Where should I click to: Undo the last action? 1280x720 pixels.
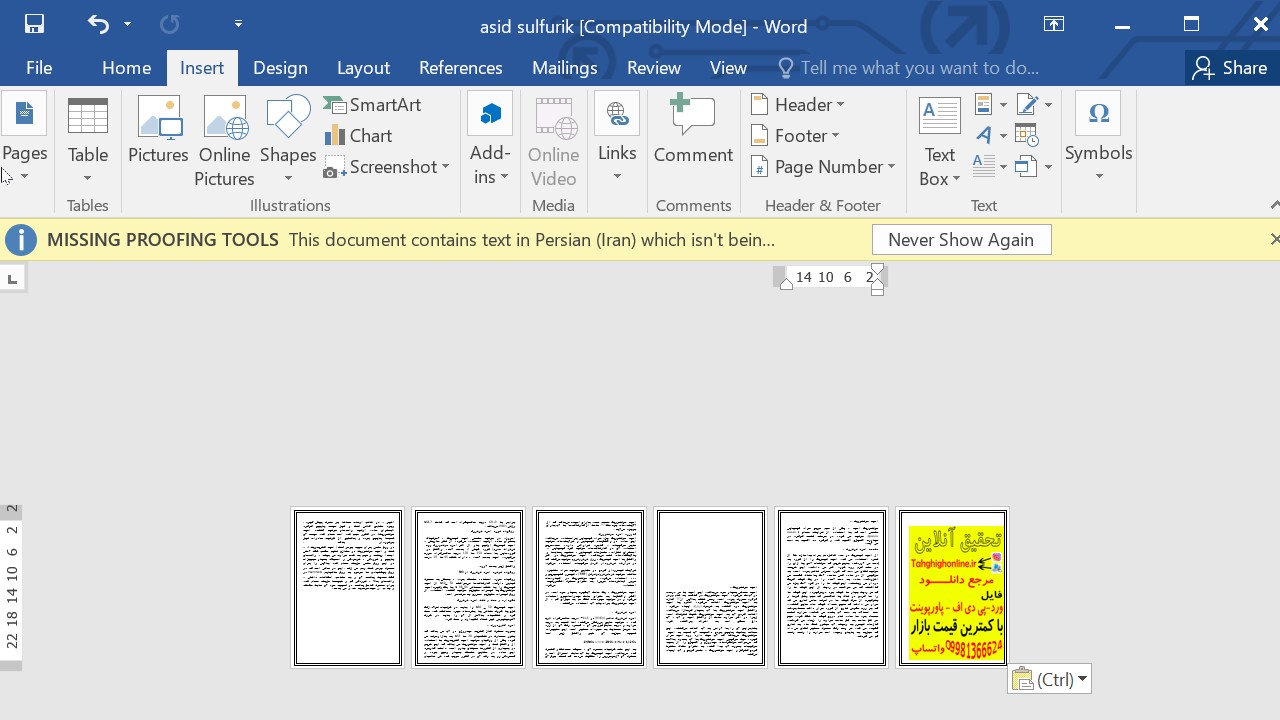click(98, 24)
